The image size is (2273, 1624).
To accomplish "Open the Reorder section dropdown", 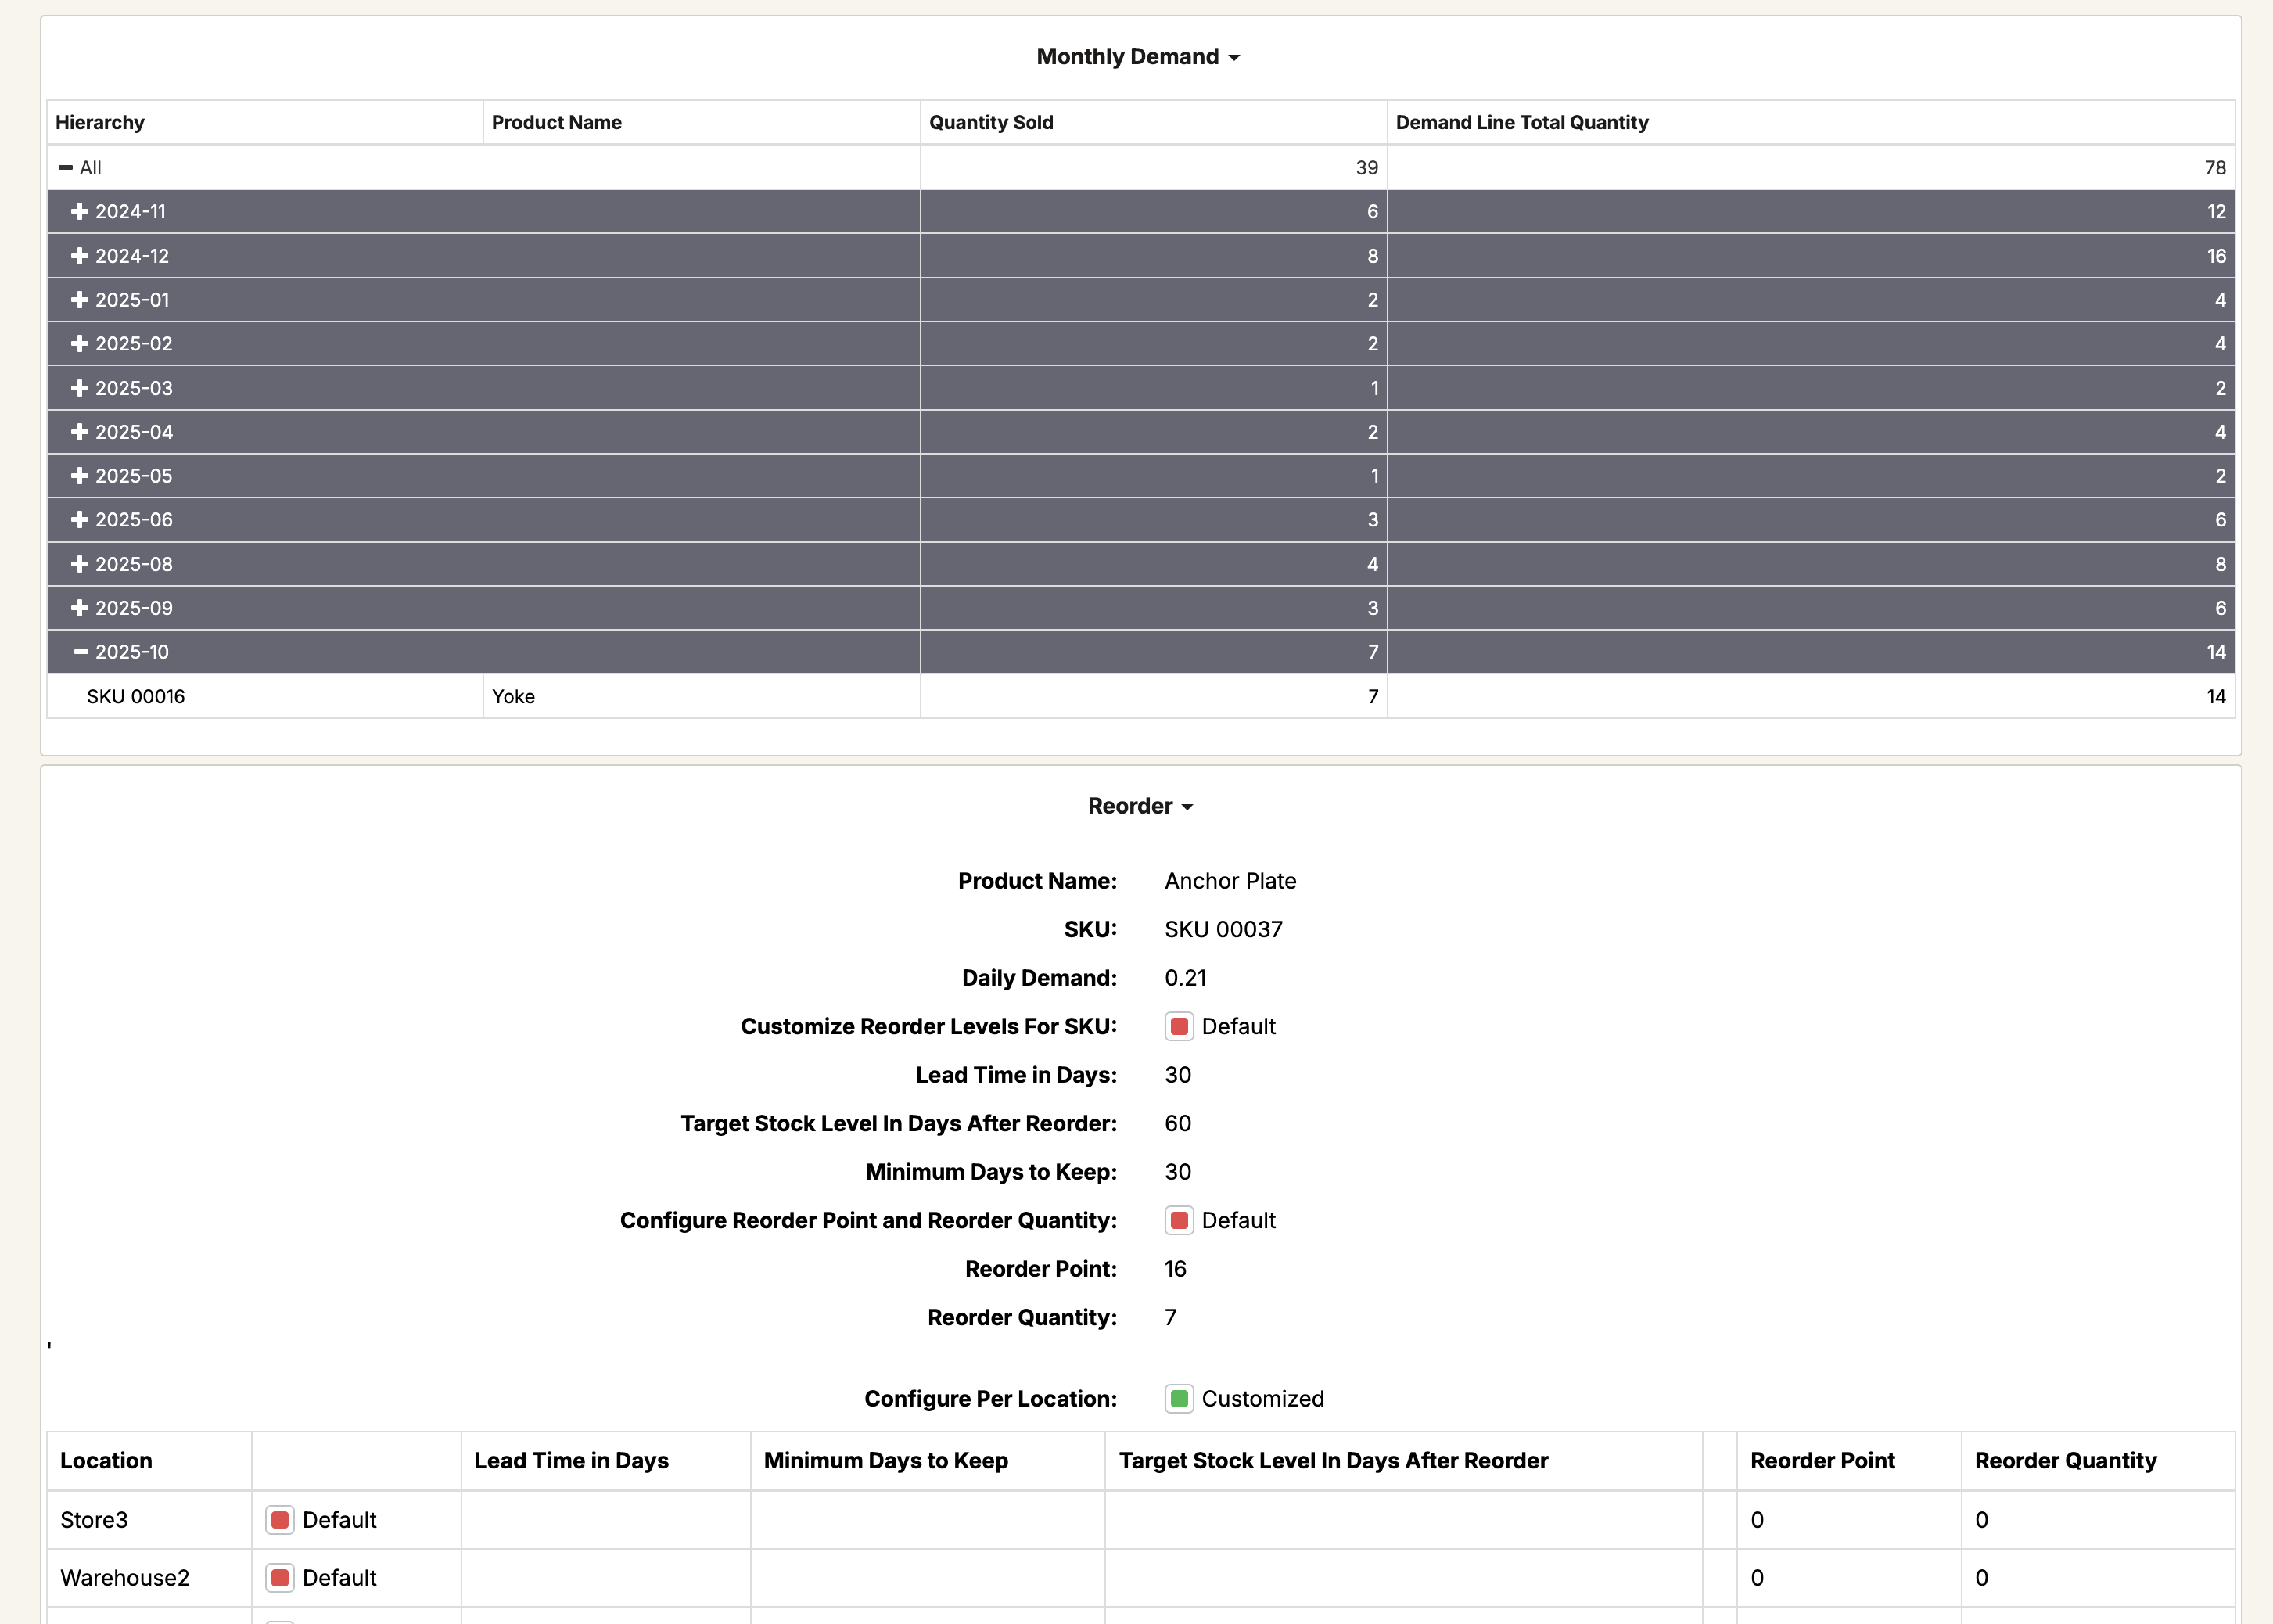I will (1140, 806).
